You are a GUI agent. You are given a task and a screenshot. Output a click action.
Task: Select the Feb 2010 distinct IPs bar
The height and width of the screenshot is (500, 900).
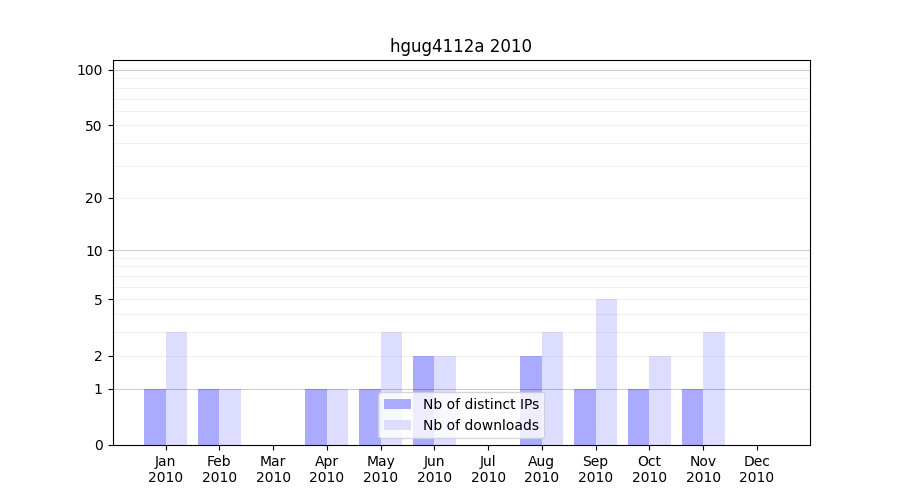209,417
